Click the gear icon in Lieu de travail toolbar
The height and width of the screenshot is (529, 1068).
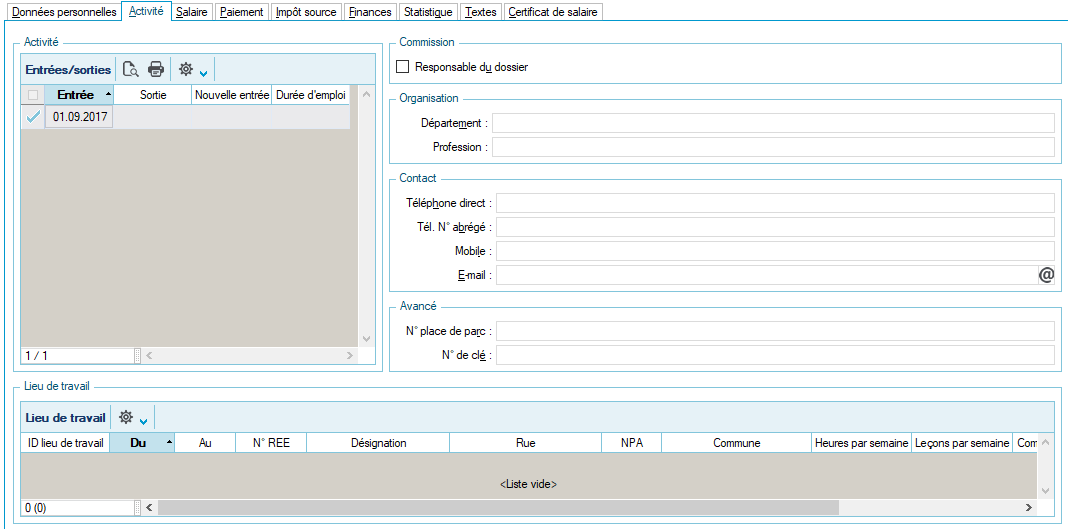click(125, 417)
